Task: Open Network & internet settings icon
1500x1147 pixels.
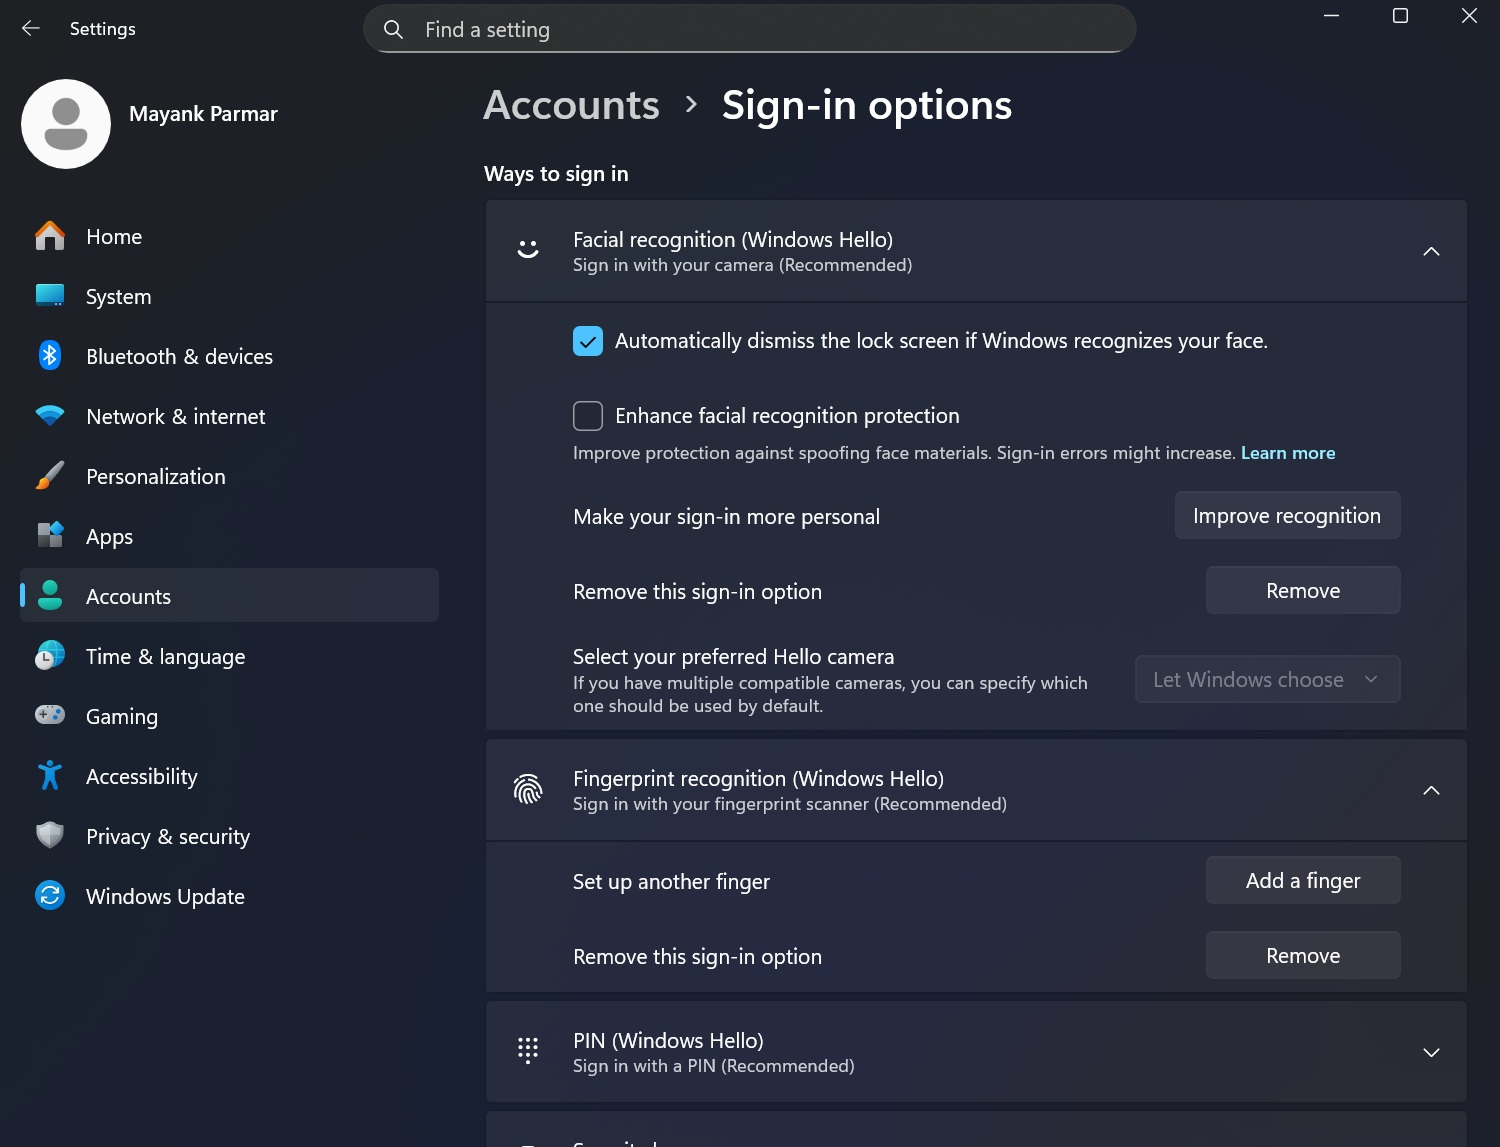Action: click(x=49, y=416)
